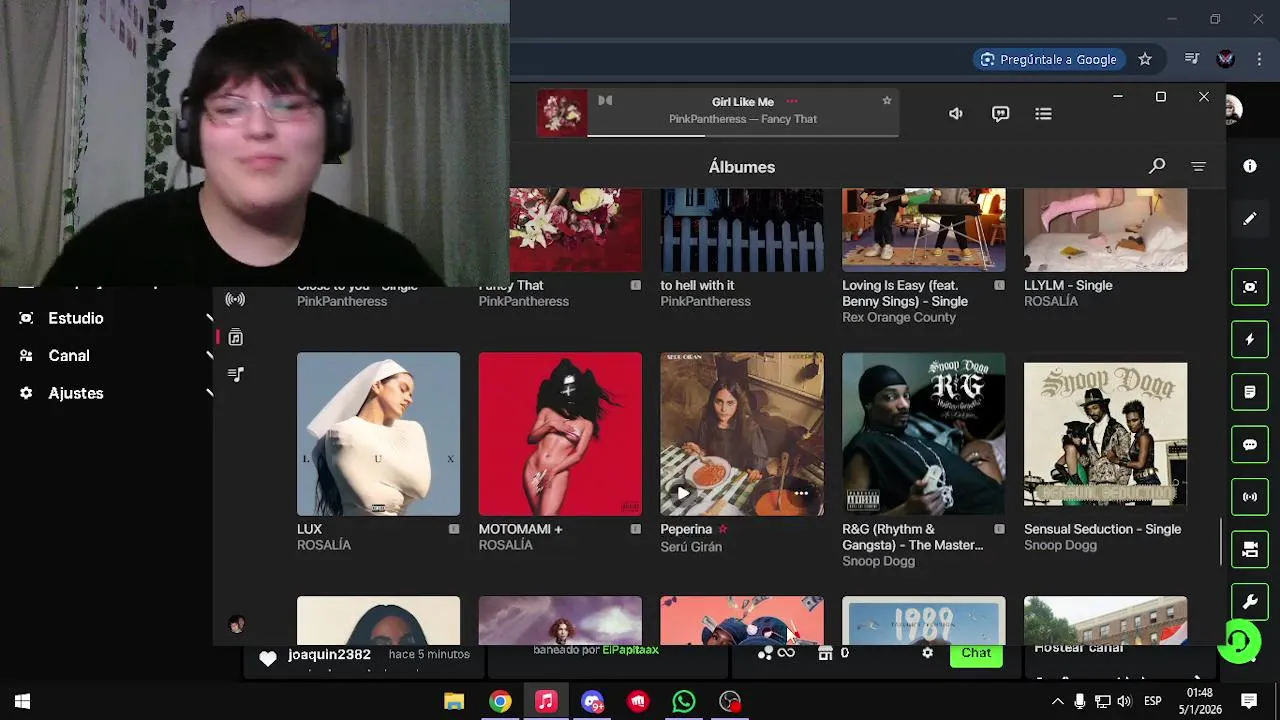1280x720 pixels.
Task: Seek using the song progress bar
Action: pos(743,135)
